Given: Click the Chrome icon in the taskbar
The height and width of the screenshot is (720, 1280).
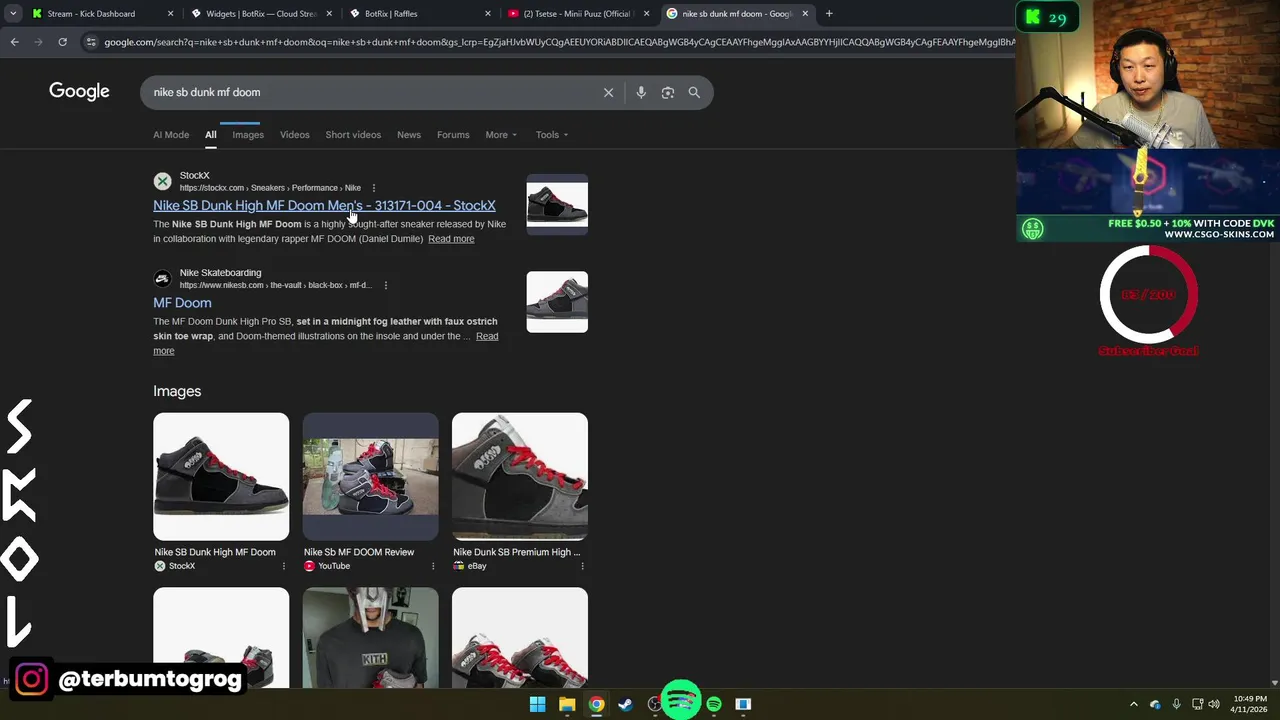Looking at the screenshot, I should (596, 704).
